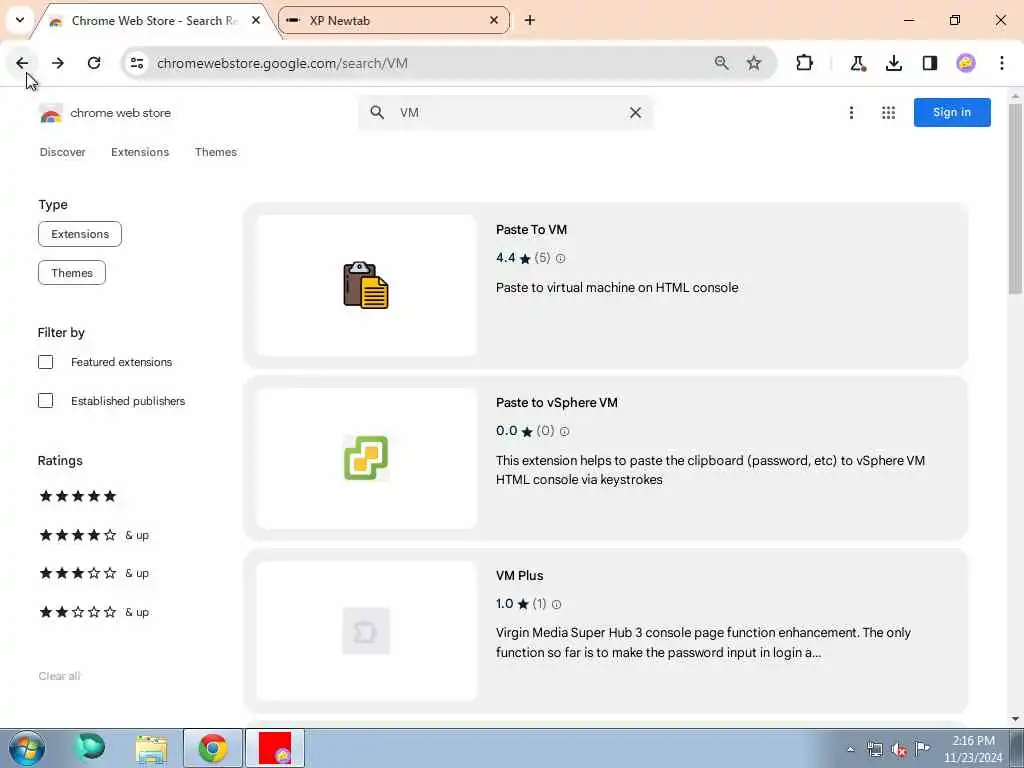This screenshot has height=768, width=1024.
Task: Click the search magnifier in store search box
Action: (377, 112)
